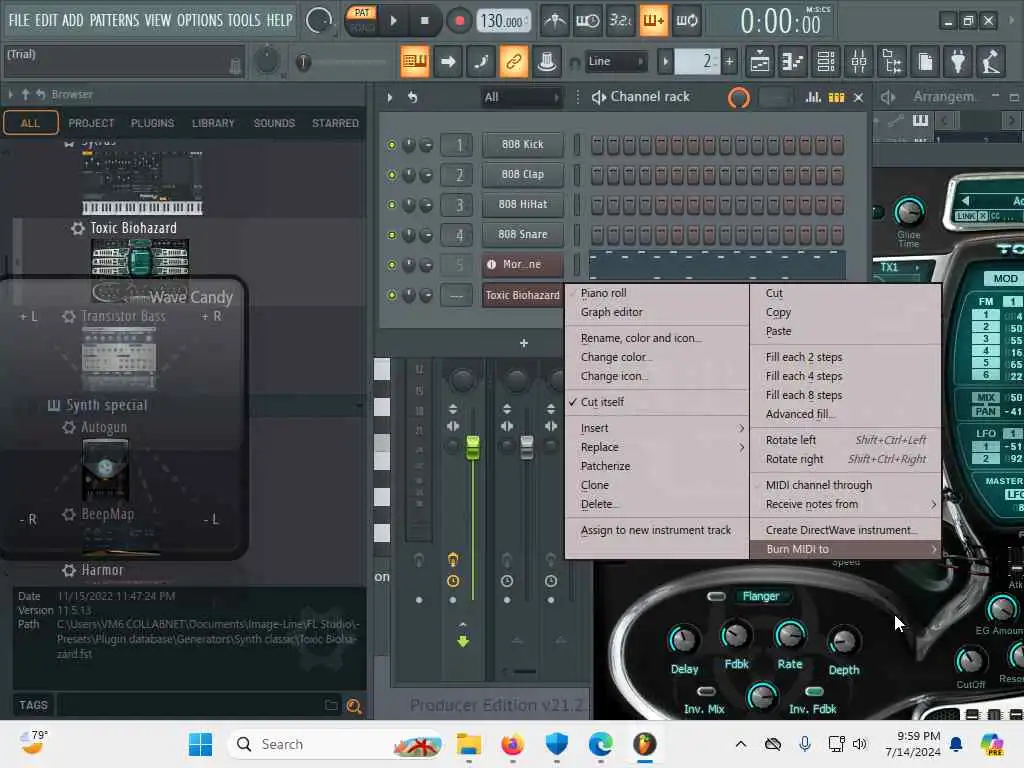Mute the 808 HiHat channel
Screen dimensions: 1024x768
(x=392, y=205)
